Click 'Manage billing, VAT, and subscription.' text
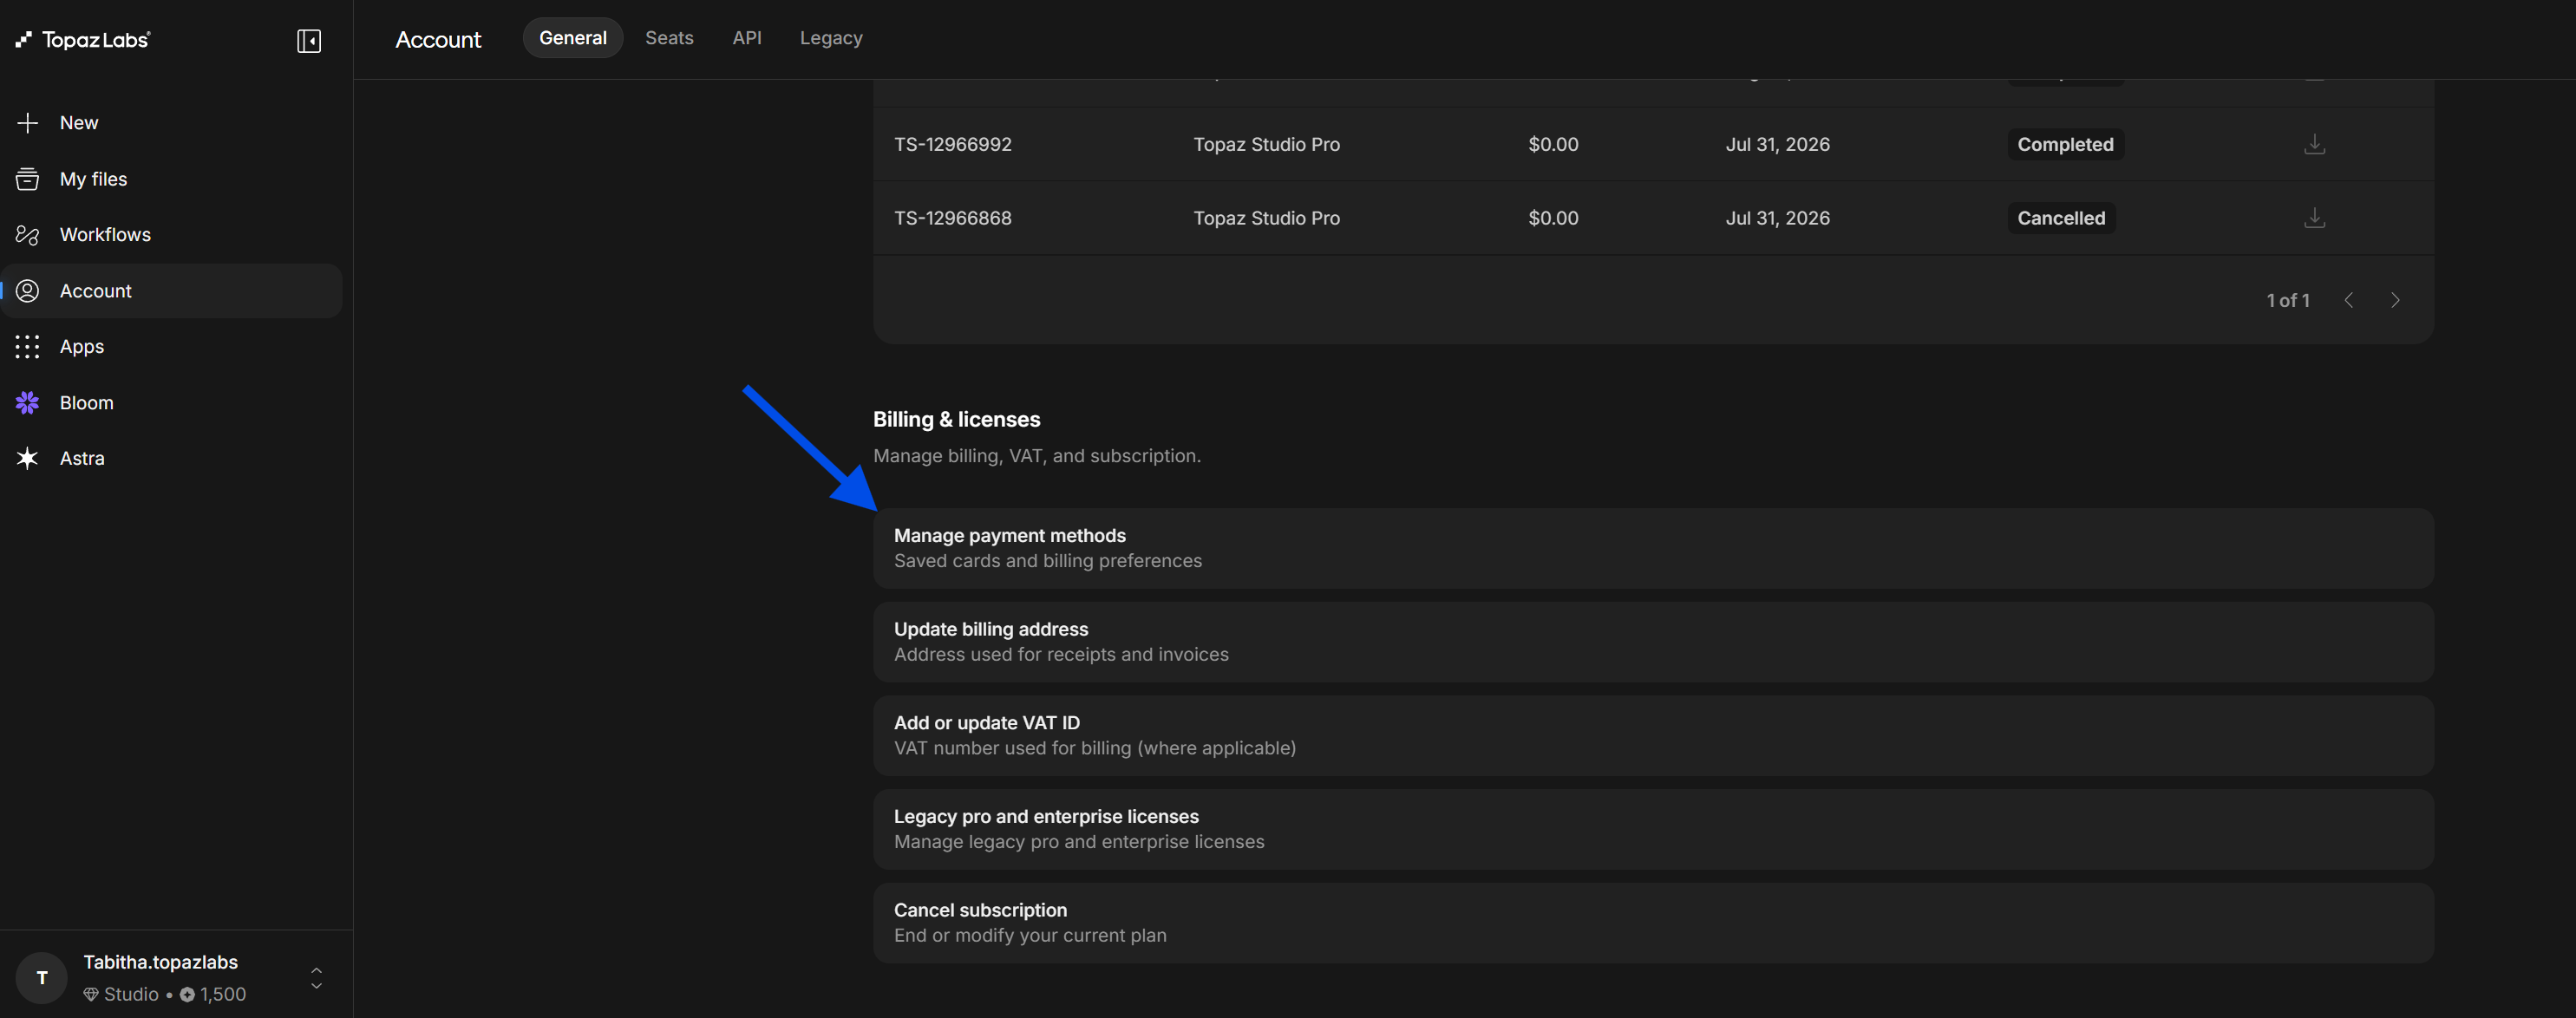2576x1018 pixels. coord(1037,456)
